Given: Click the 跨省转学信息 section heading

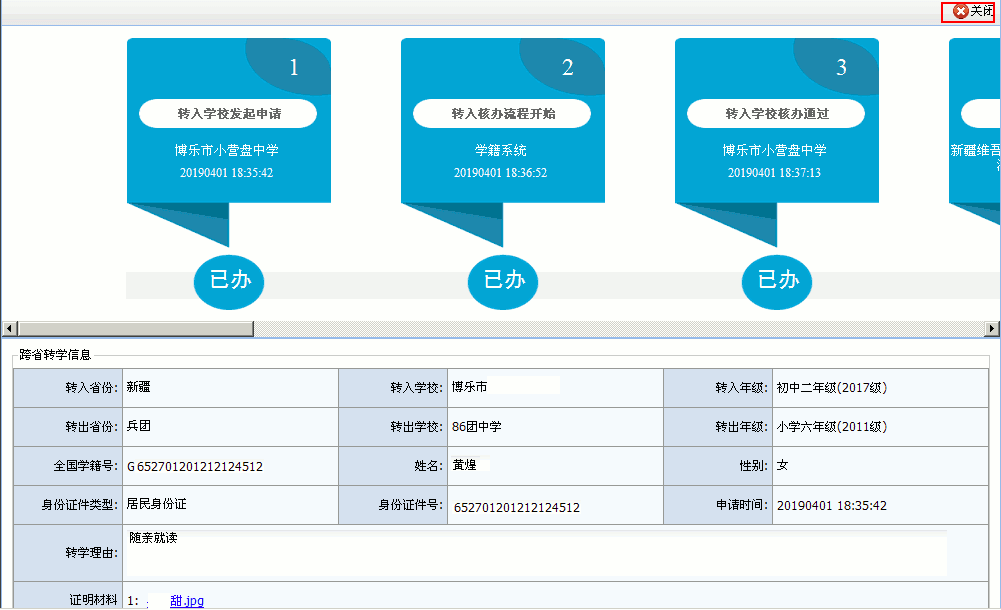Looking at the screenshot, I should (56, 355).
